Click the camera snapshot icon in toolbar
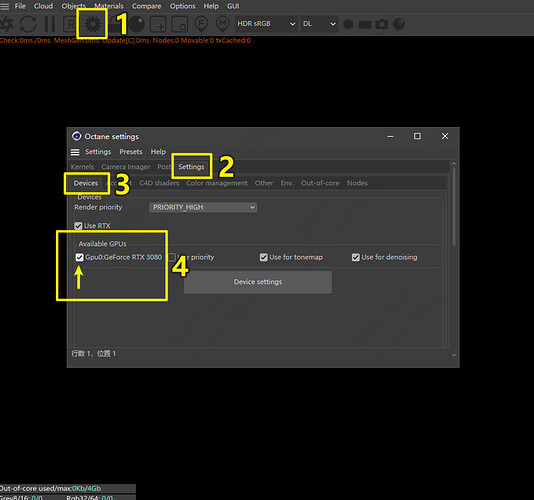534x500 pixels. click(x=382, y=24)
